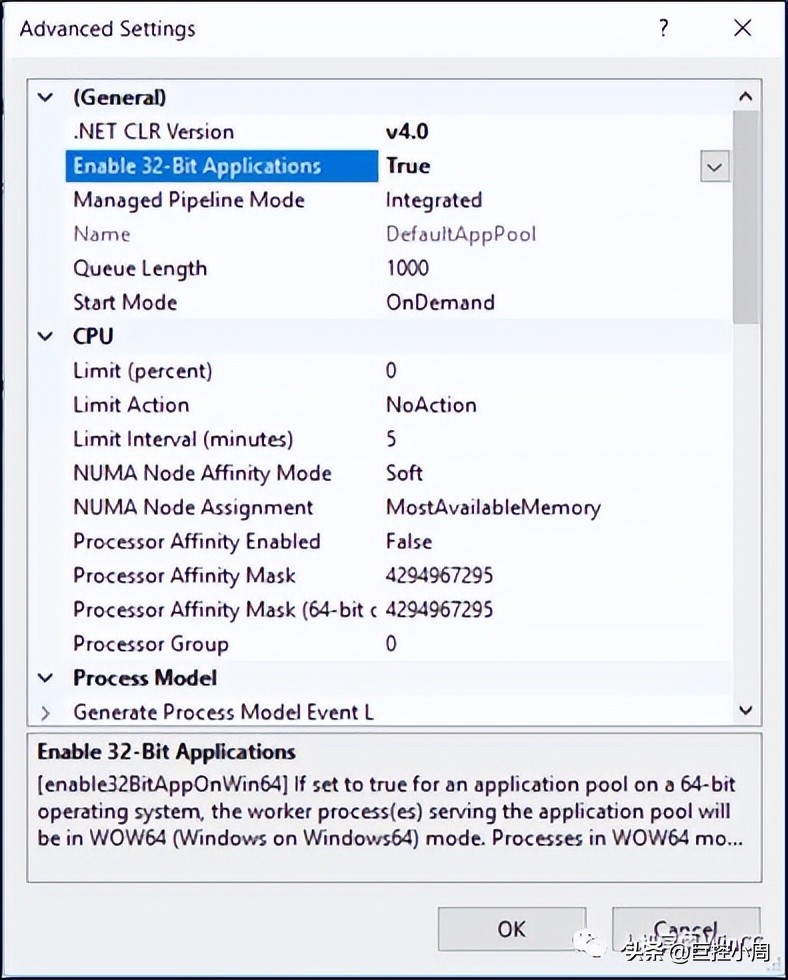Click the vertical scrollbar thumb
Image resolution: width=788 pixels, height=980 pixels.
click(746, 215)
